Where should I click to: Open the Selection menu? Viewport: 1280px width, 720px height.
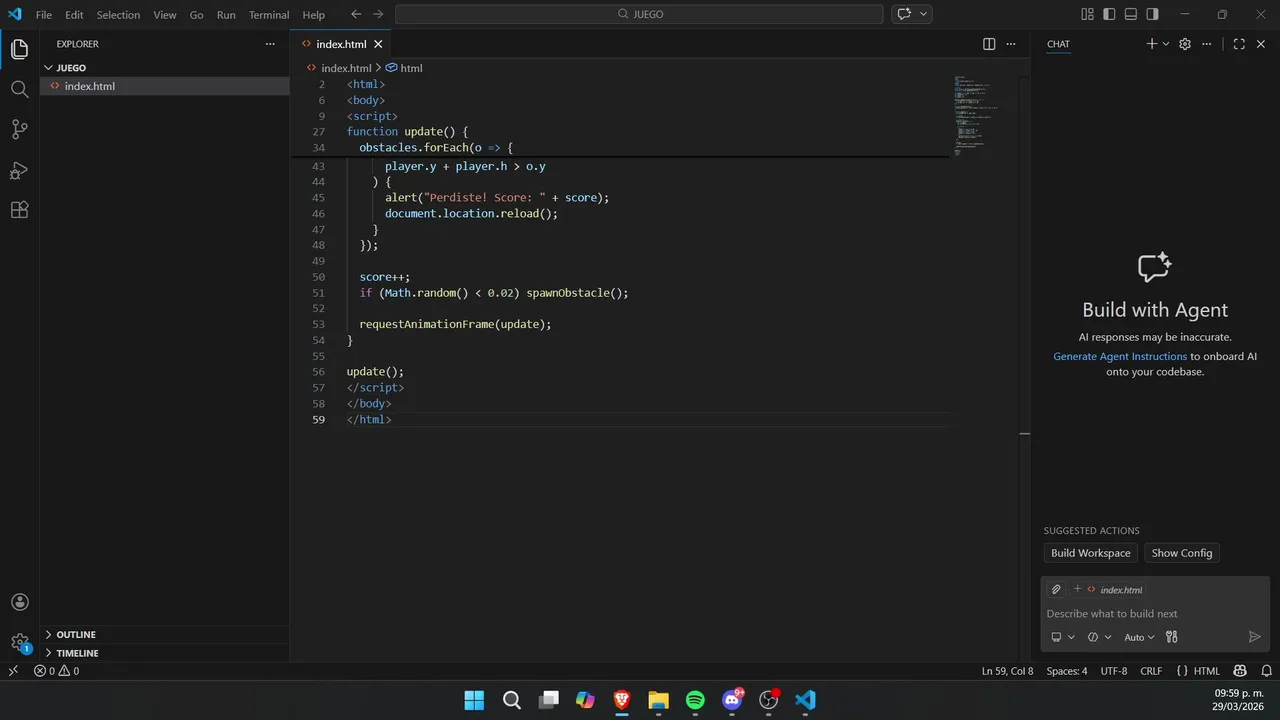pyautogui.click(x=118, y=15)
